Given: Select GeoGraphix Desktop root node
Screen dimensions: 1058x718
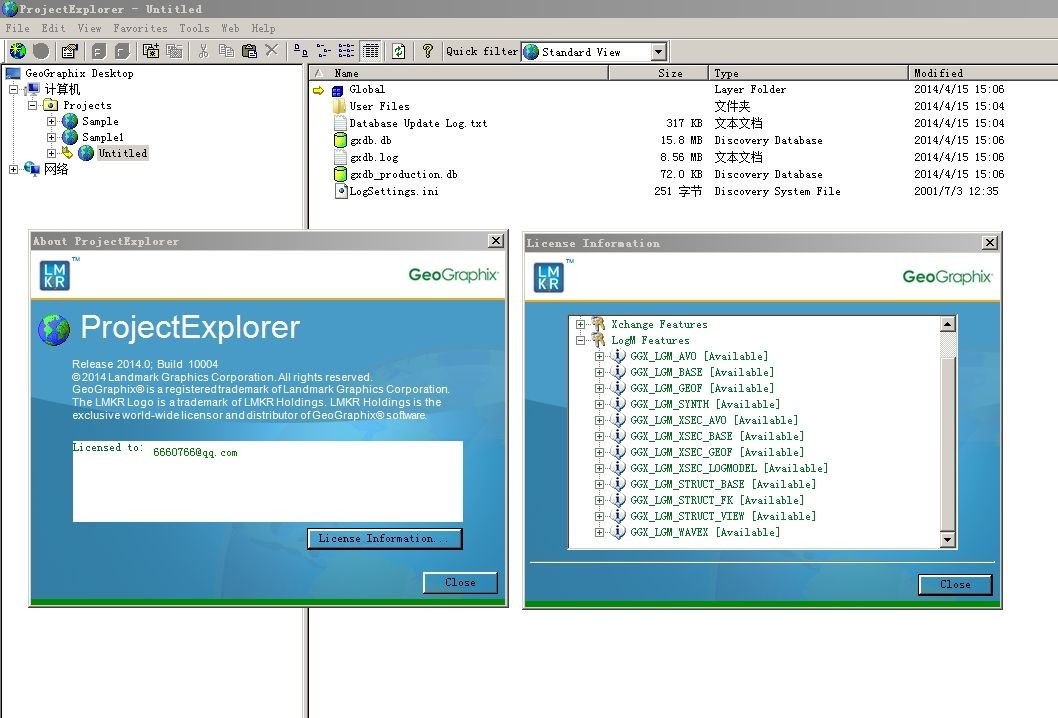Looking at the screenshot, I should click(79, 73).
